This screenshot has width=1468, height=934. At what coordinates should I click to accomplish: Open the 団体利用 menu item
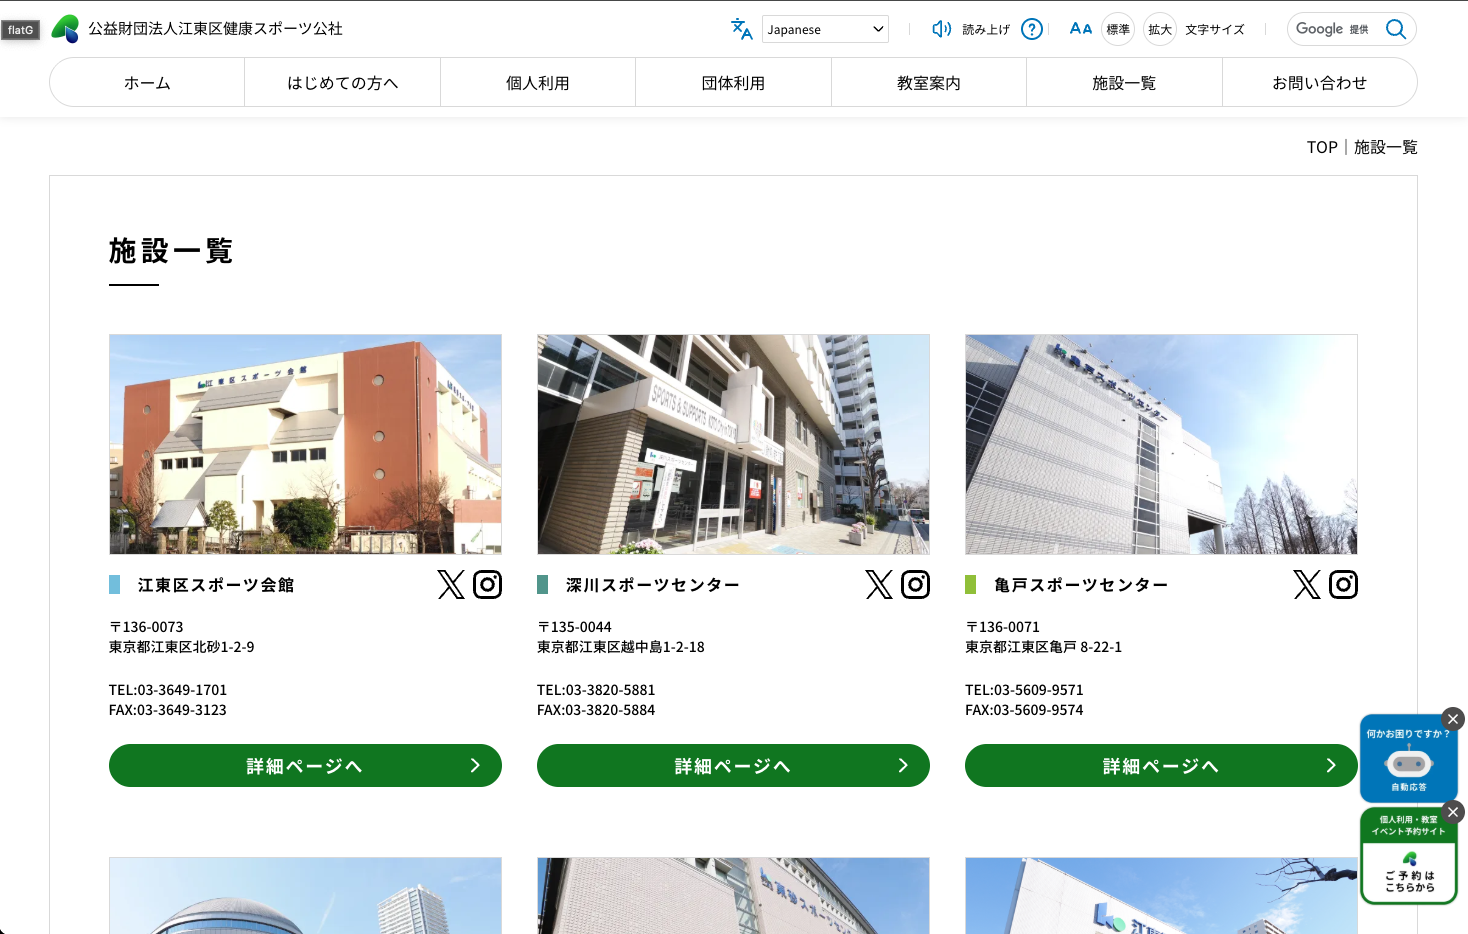pos(733,82)
